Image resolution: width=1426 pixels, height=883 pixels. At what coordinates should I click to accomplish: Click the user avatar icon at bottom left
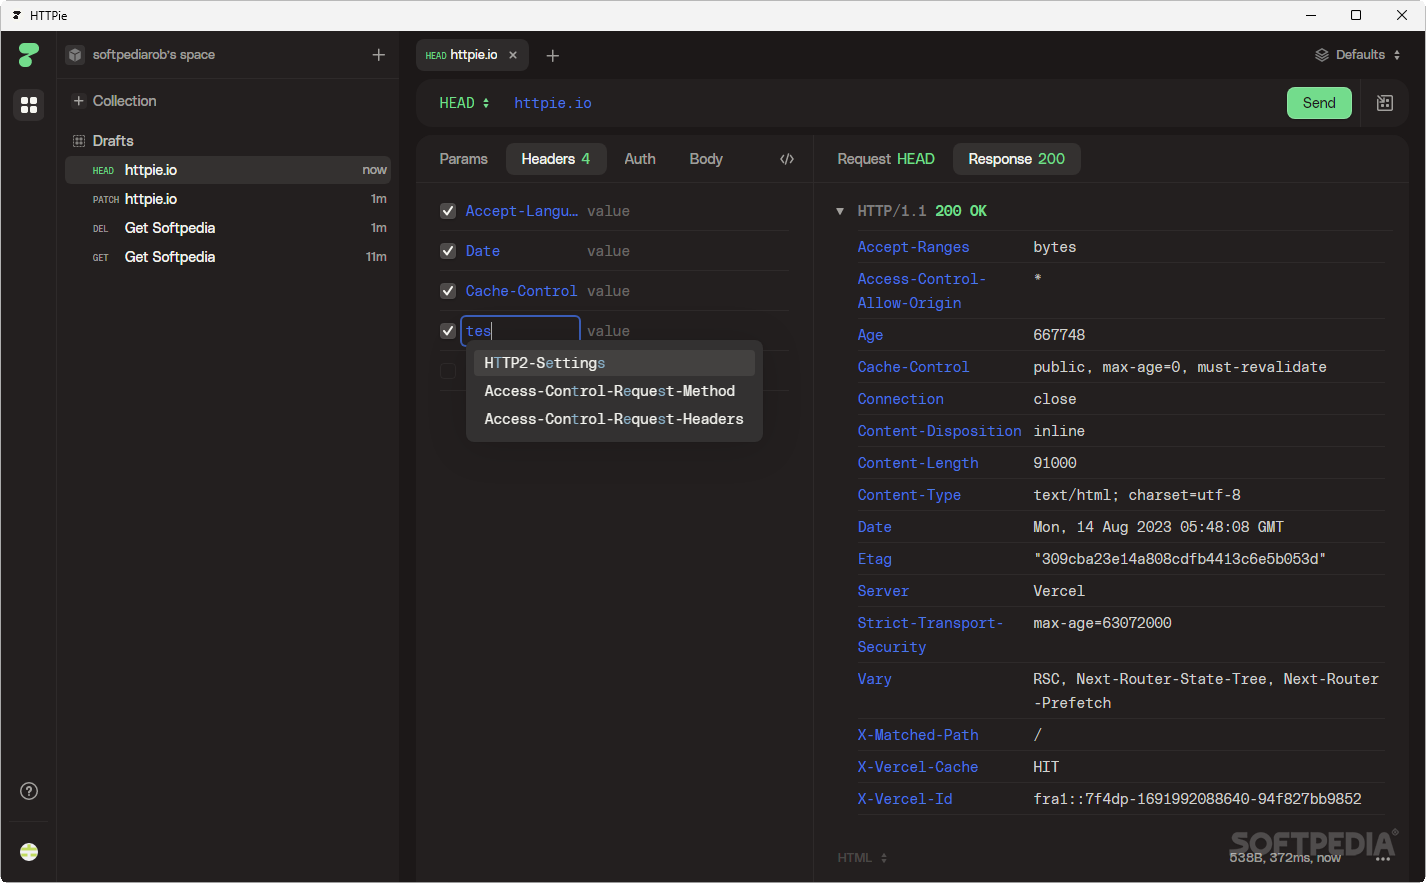coord(29,852)
